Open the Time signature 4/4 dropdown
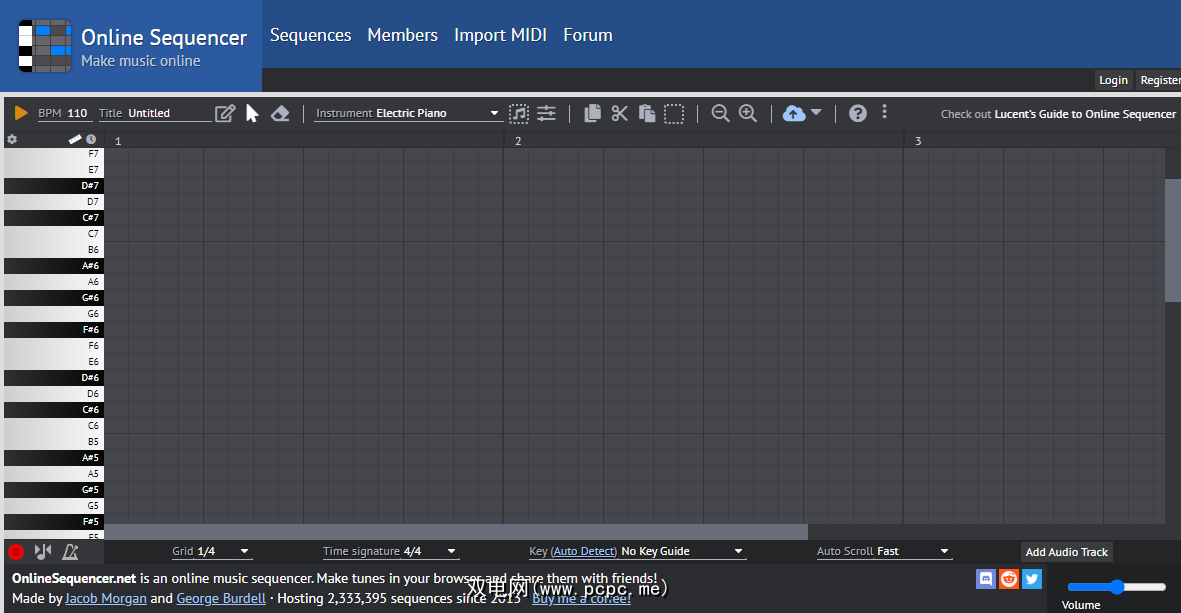 coord(390,551)
